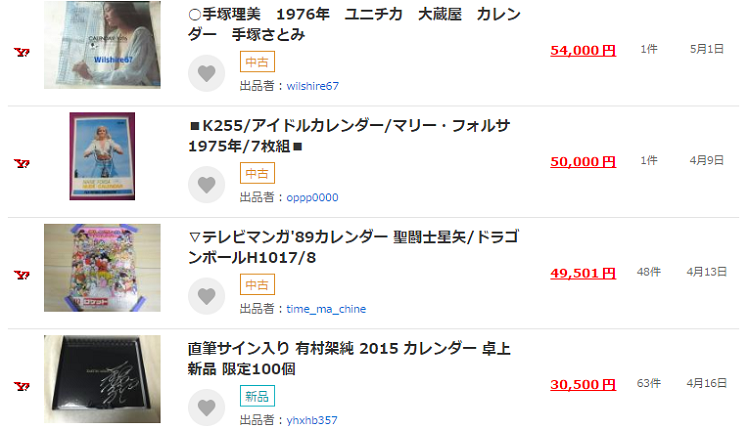Click Yahoo icon beside 有村架純 listing

click(21, 386)
